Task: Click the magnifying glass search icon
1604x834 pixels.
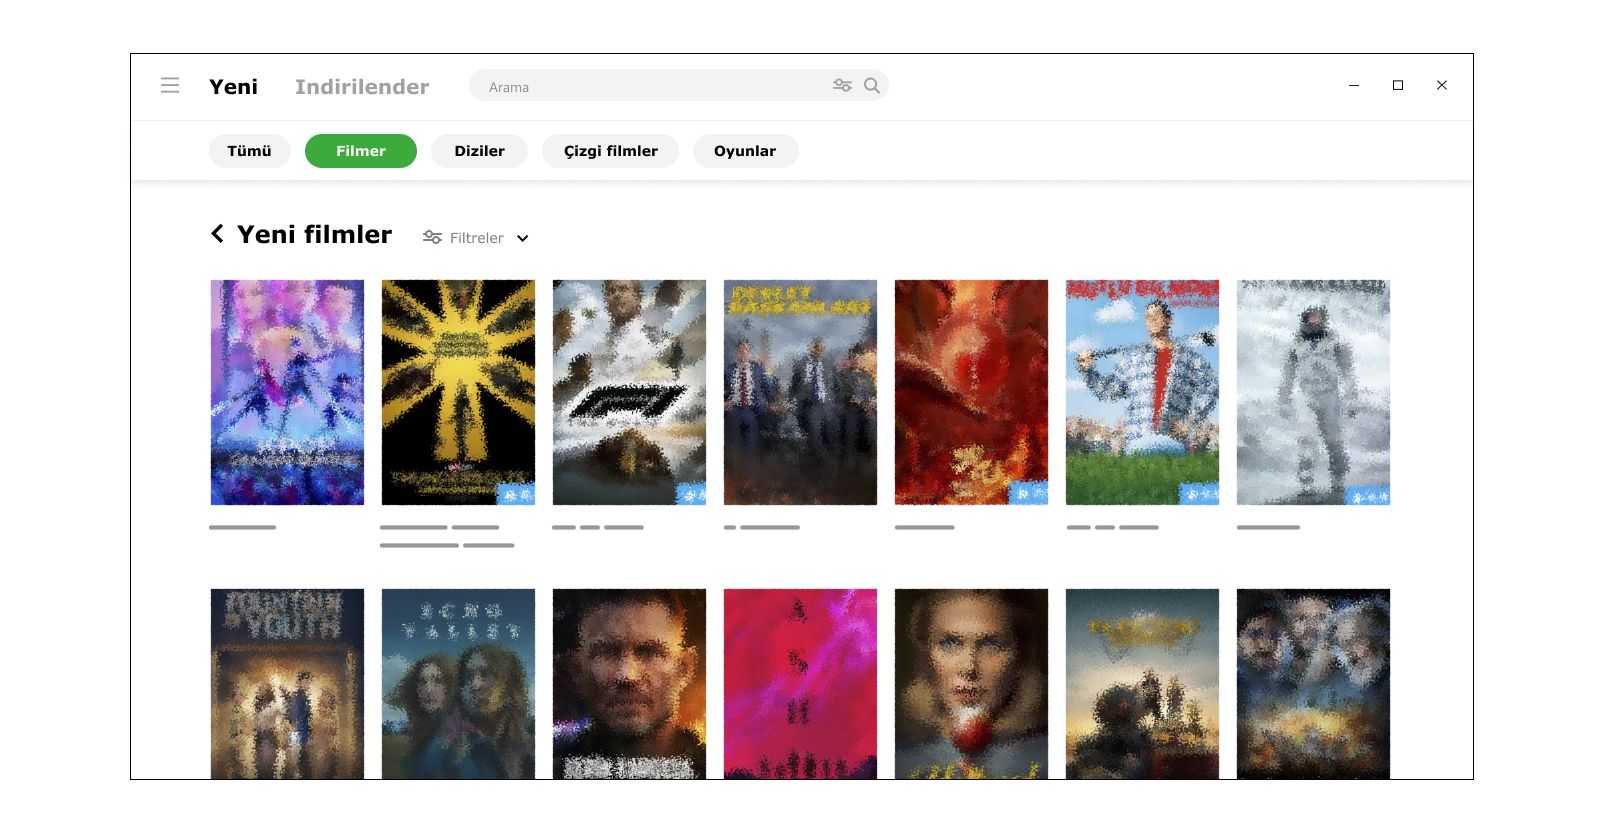Action: [x=872, y=86]
